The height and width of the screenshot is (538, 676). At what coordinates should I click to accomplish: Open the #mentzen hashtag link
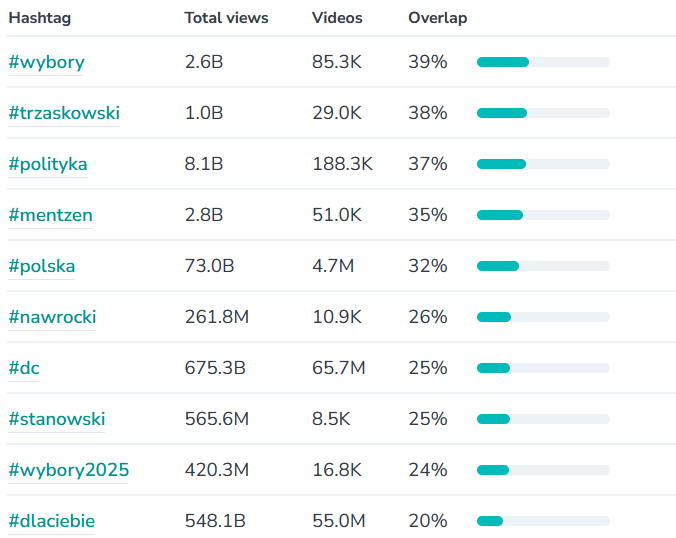(51, 215)
